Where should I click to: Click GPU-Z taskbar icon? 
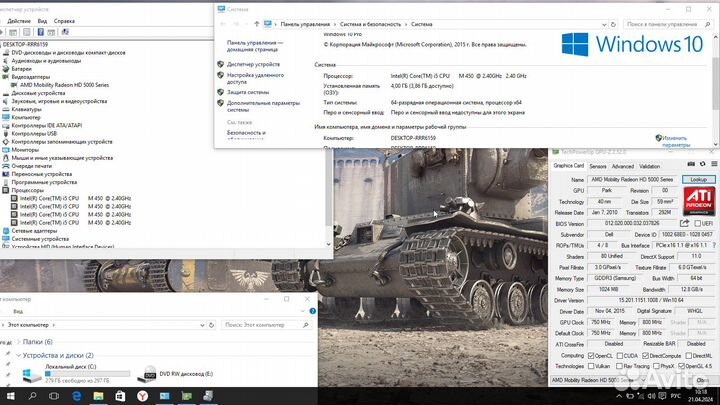pyautogui.click(x=186, y=396)
